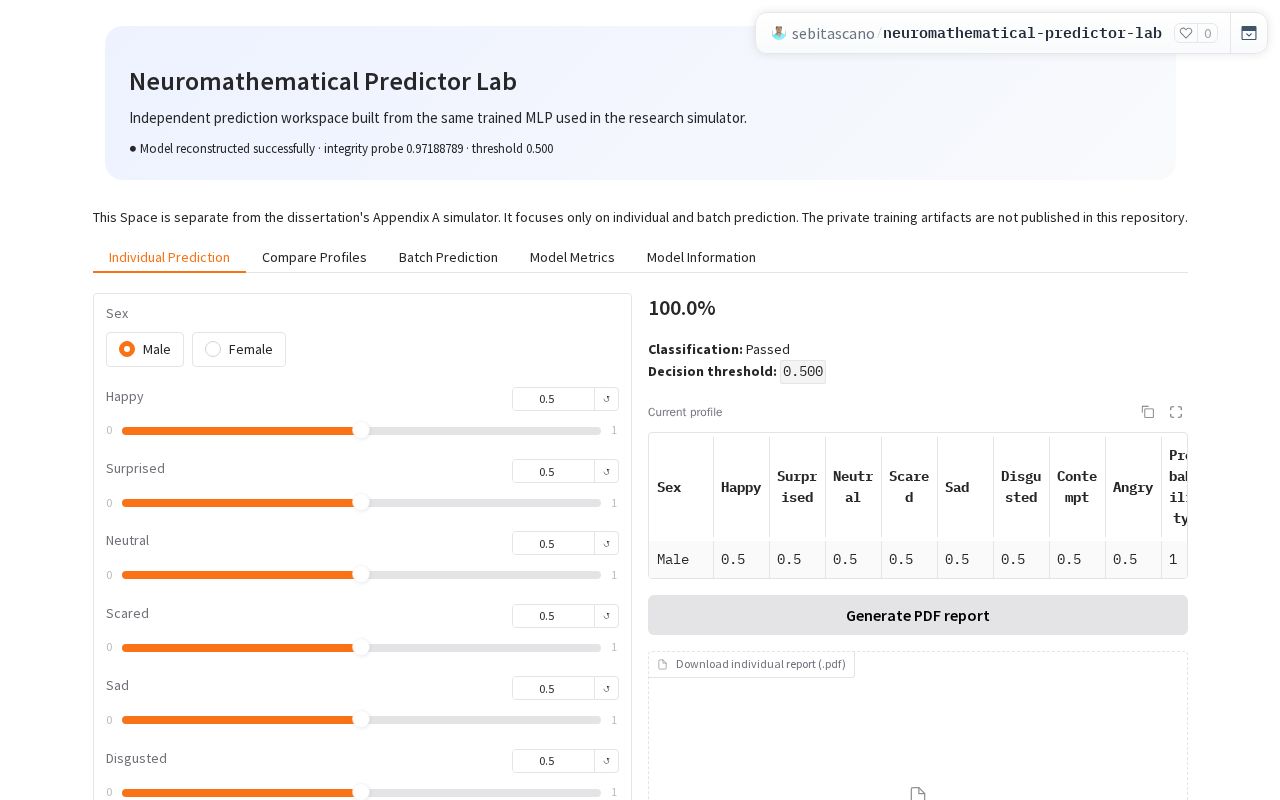Select the Female radio option
The image size is (1280, 800).
(x=239, y=349)
